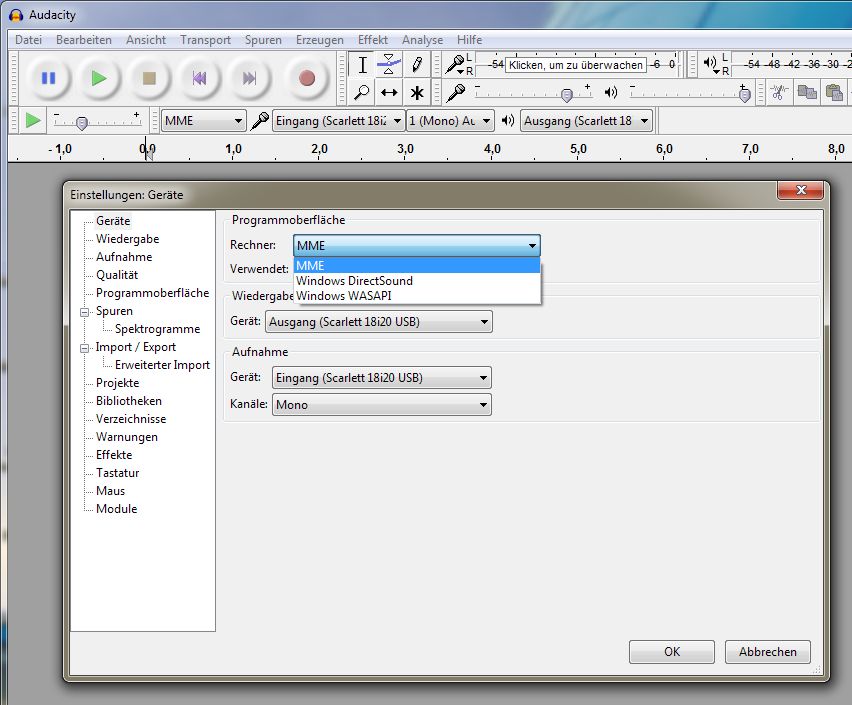Open the Analyse menu
Viewport: 852px width, 705px height.
tap(422, 40)
